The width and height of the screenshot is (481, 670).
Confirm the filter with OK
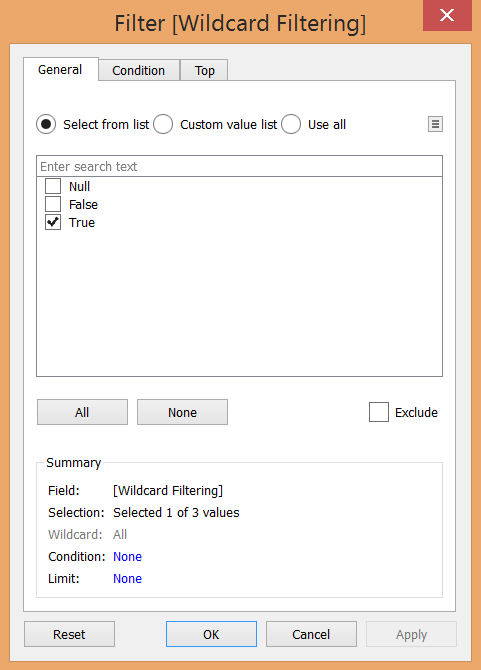point(211,634)
